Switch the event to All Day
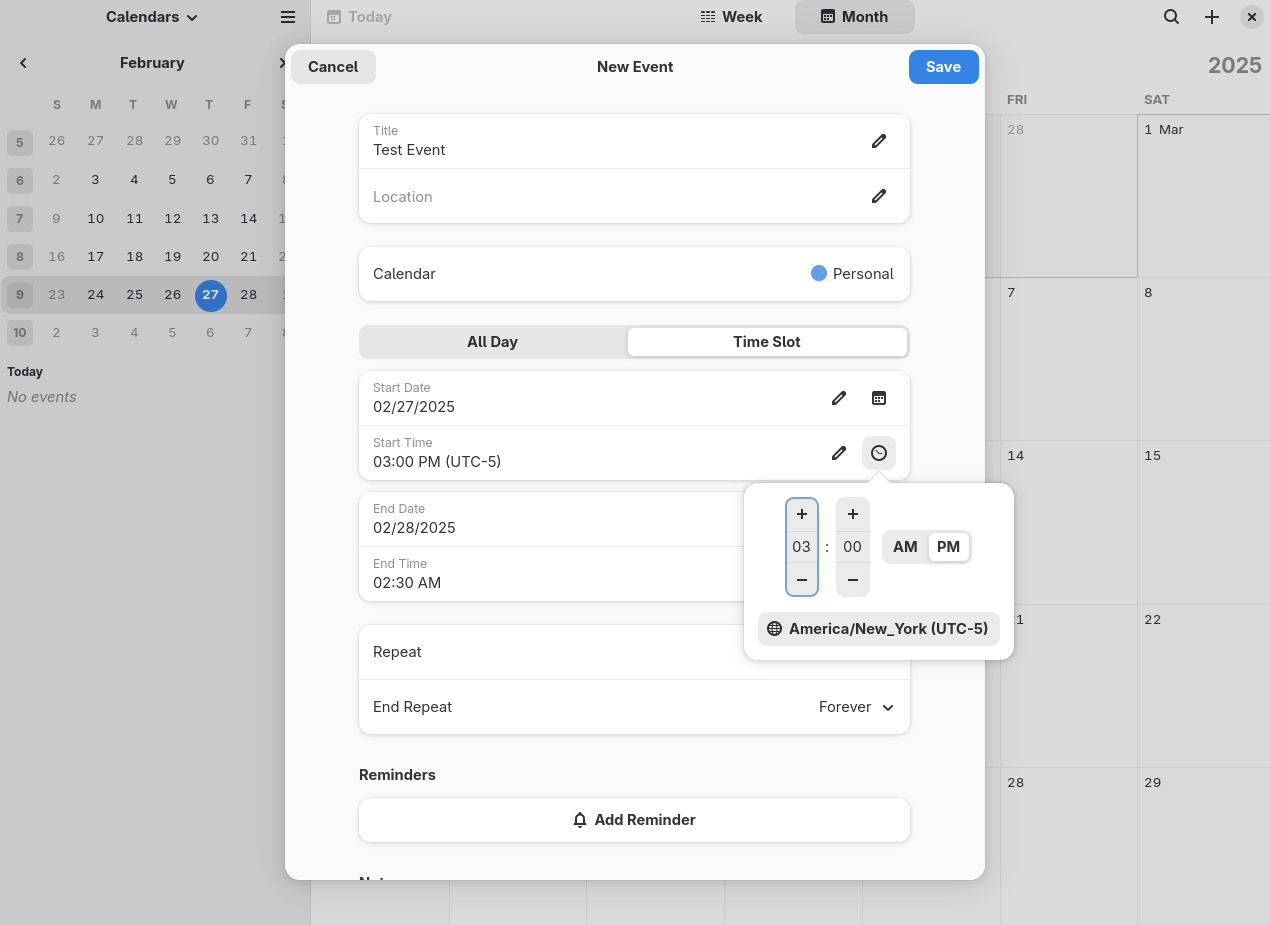The image size is (1270, 925). 492,341
